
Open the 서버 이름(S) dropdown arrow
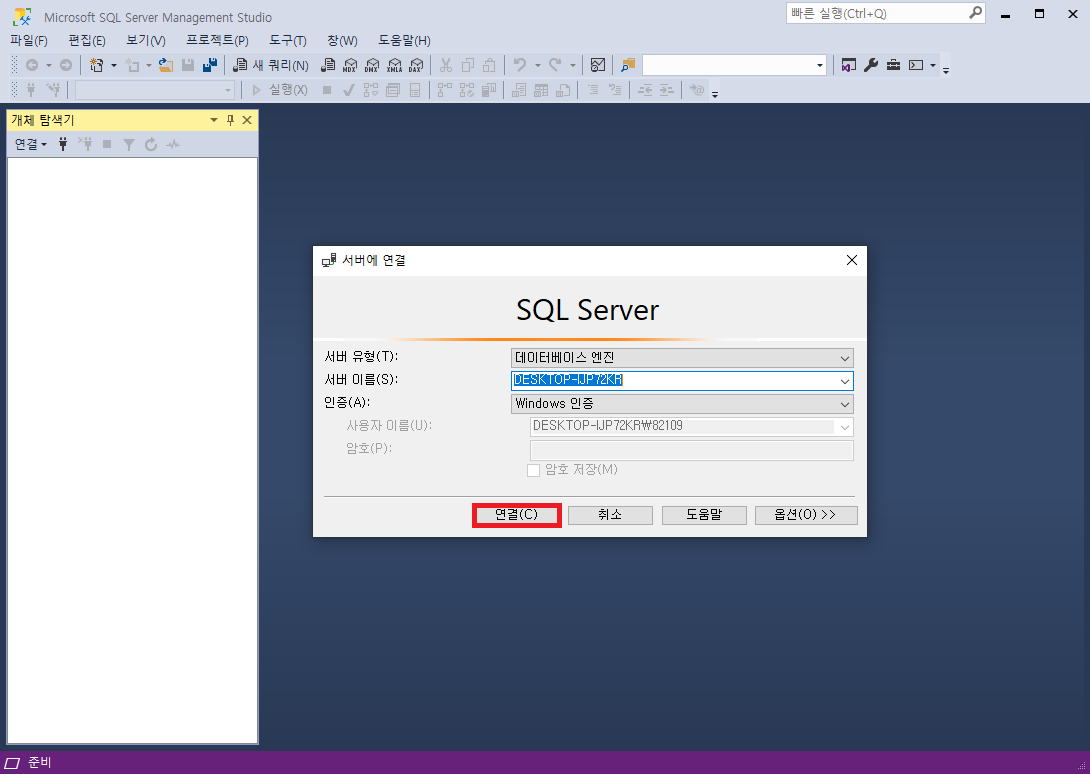845,381
